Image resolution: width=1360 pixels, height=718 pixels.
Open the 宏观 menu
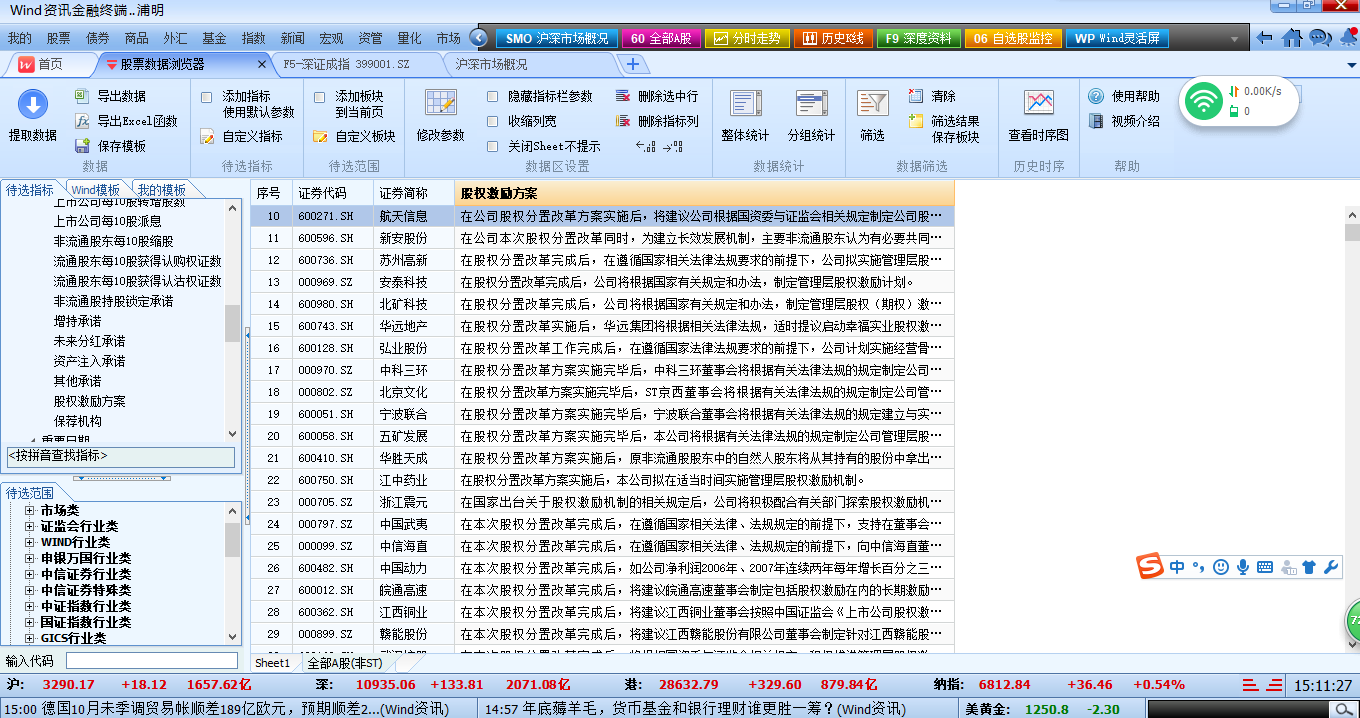pyautogui.click(x=331, y=38)
